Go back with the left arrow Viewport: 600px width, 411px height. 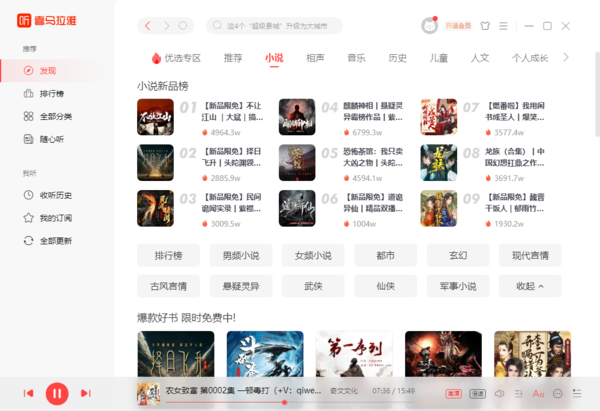pyautogui.click(x=148, y=26)
